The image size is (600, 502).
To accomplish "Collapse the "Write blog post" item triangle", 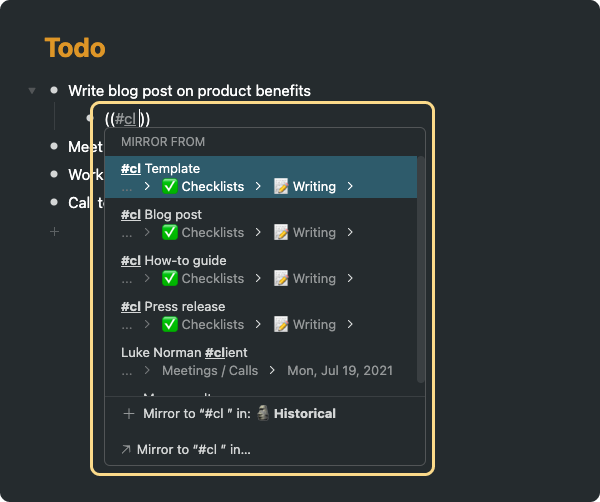I will (x=32, y=91).
